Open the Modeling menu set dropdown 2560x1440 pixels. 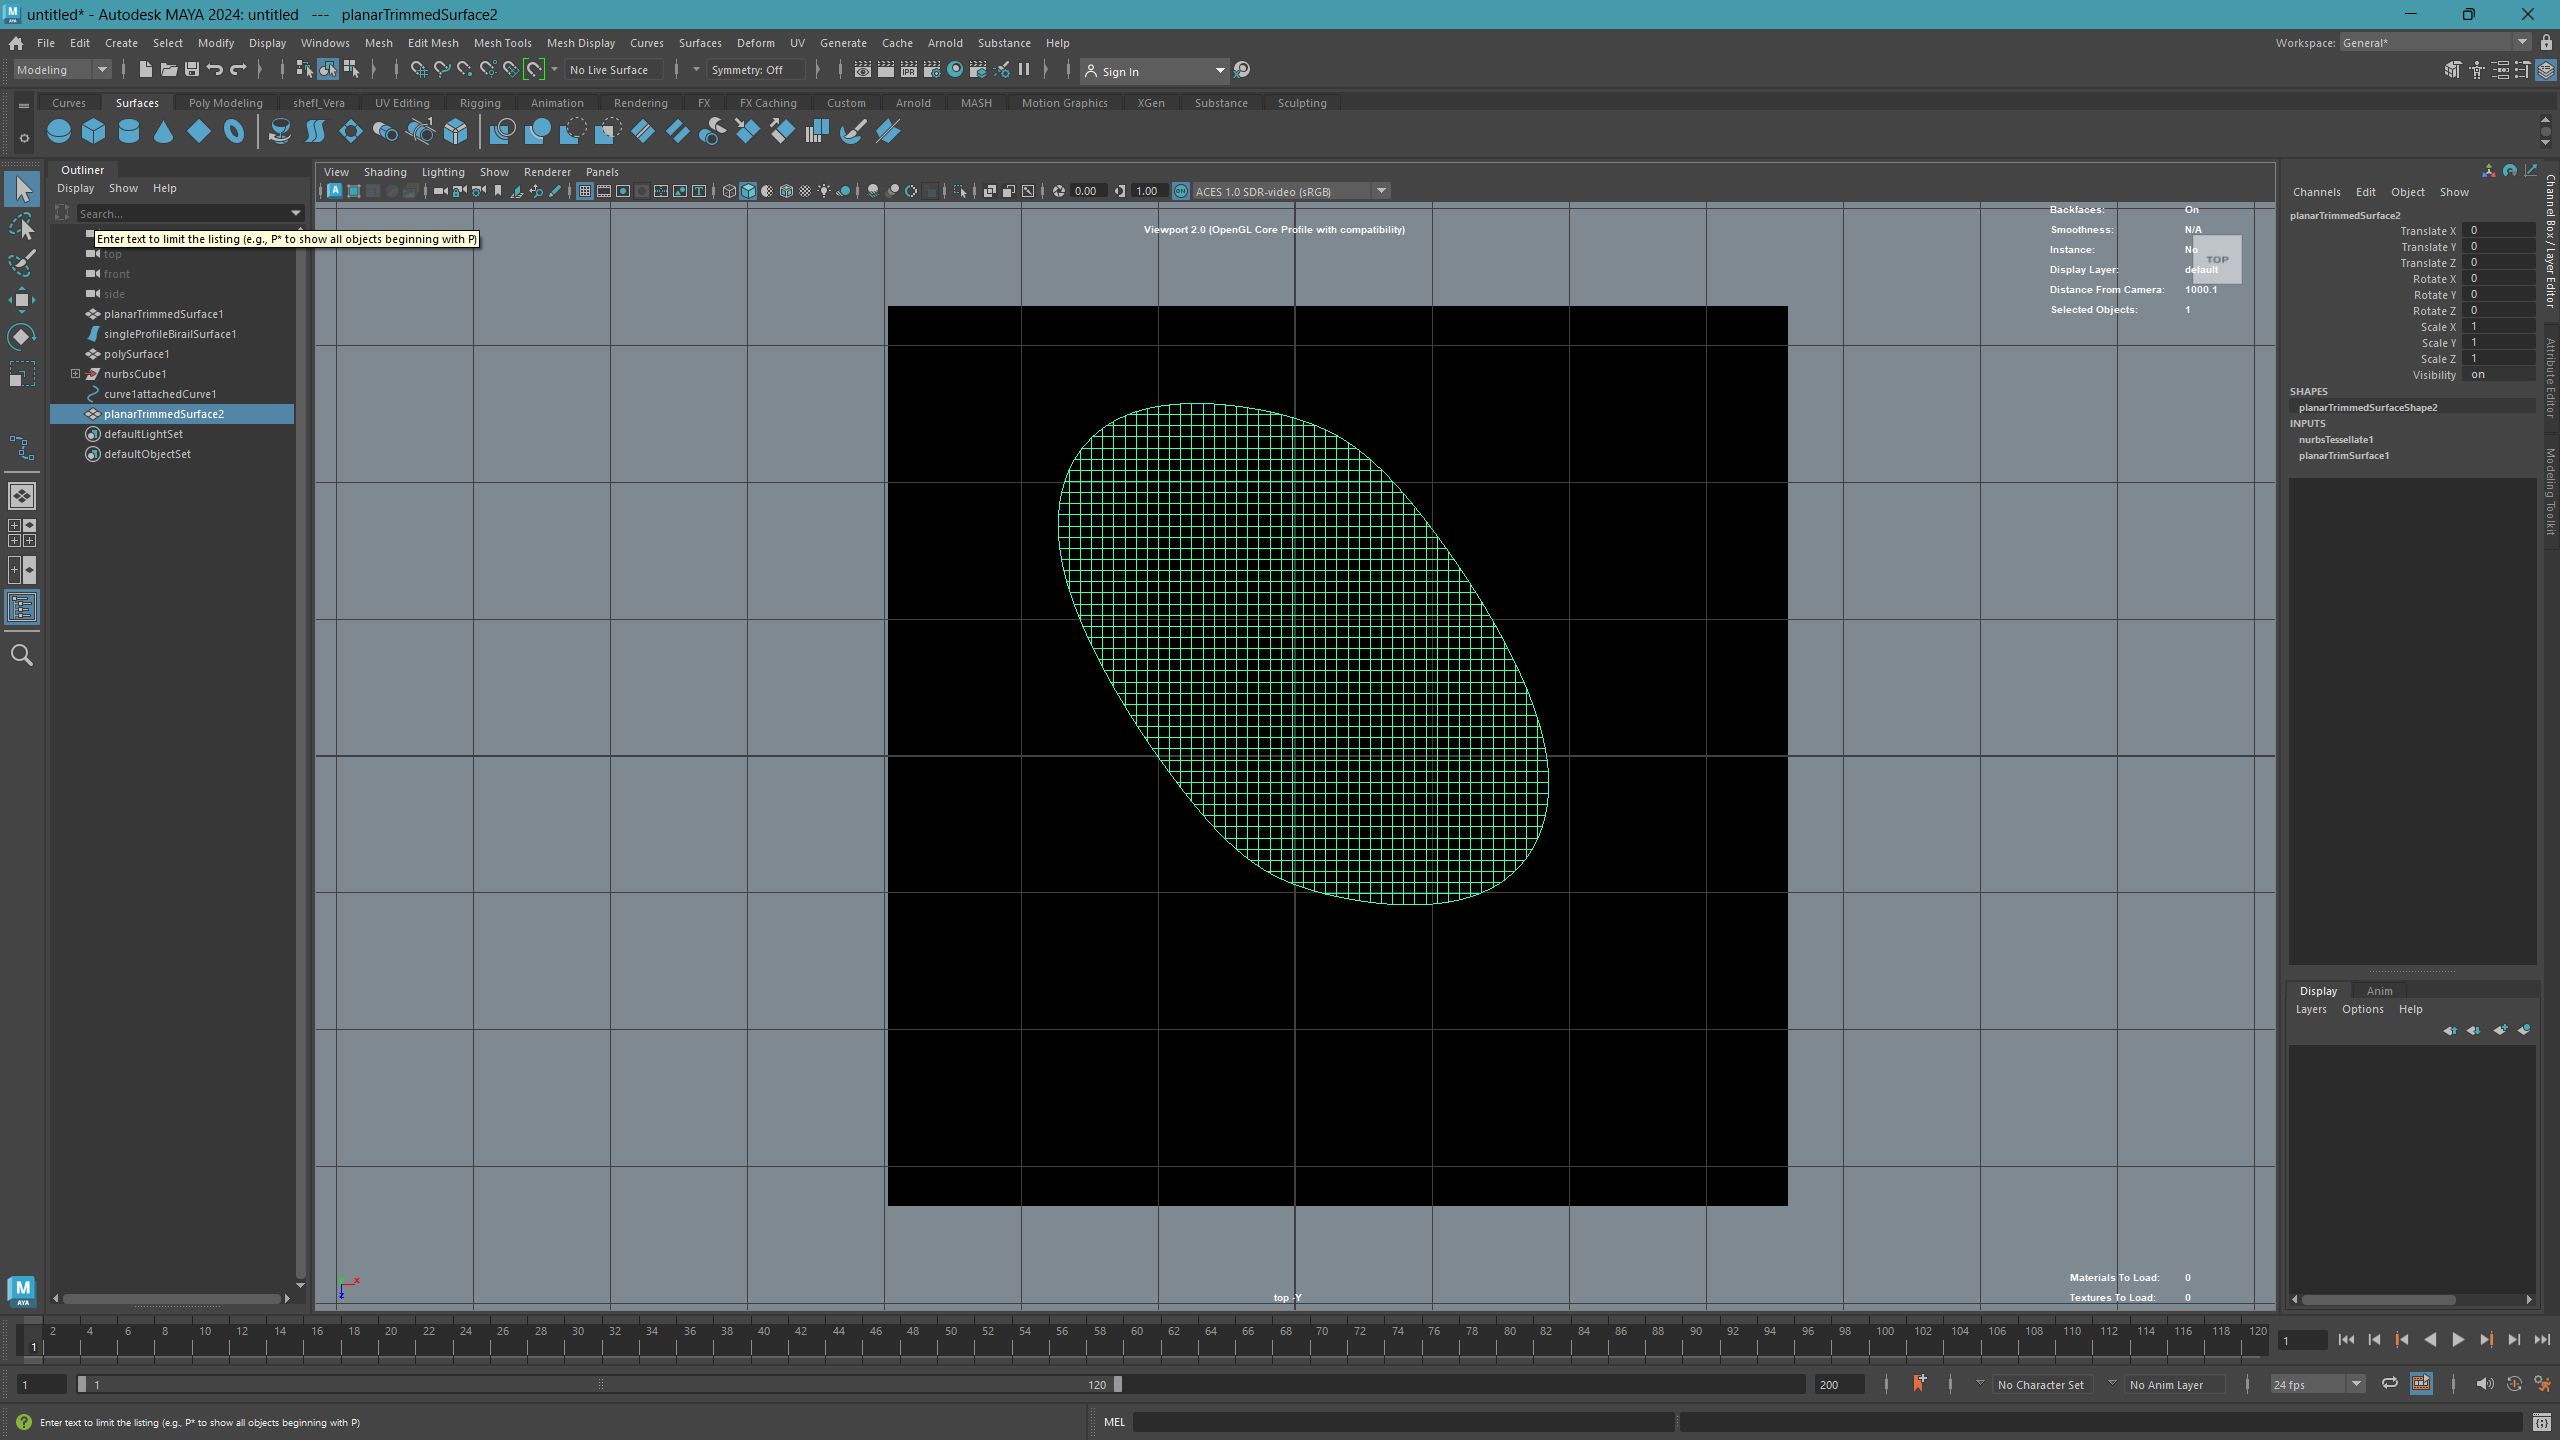pyautogui.click(x=62, y=70)
